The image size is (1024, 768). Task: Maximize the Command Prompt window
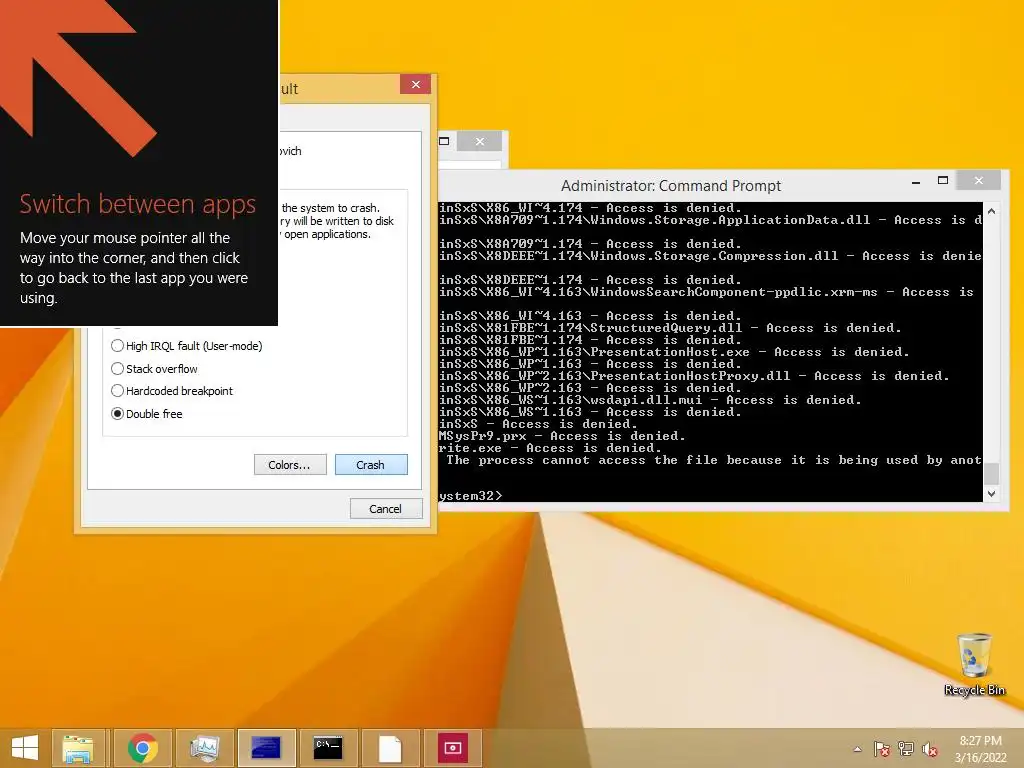coord(943,181)
